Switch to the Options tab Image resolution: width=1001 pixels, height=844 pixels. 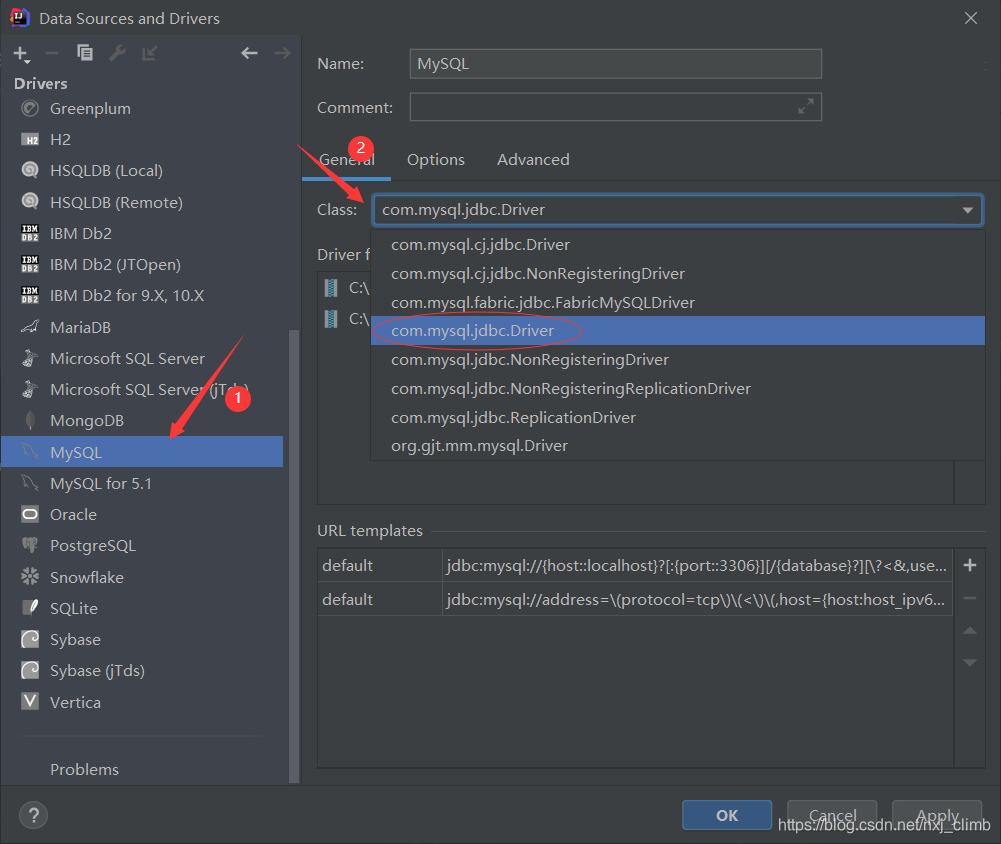[x=436, y=160]
